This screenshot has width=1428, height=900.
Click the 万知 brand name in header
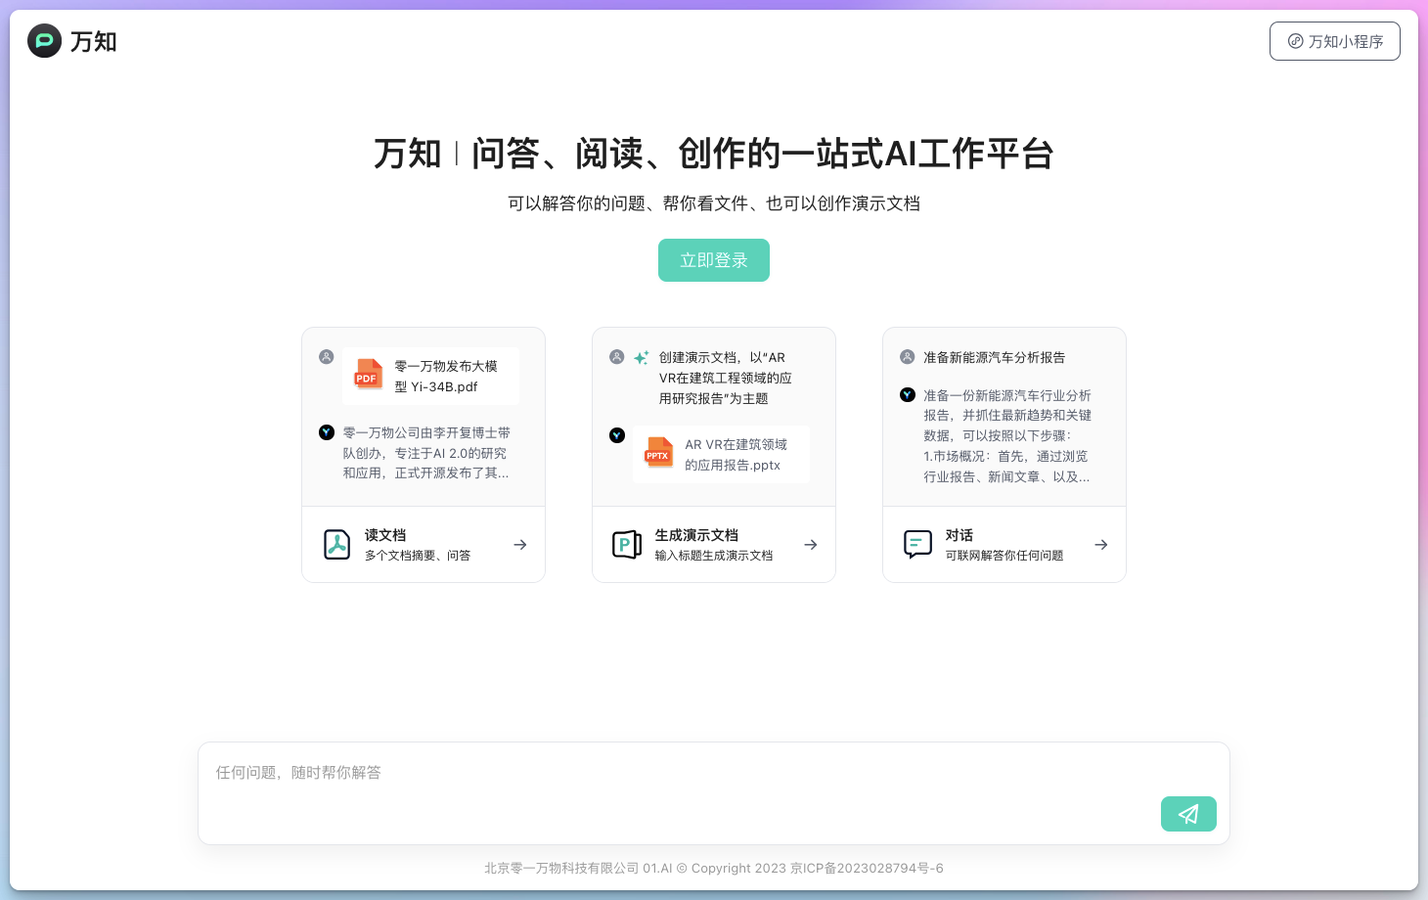94,41
